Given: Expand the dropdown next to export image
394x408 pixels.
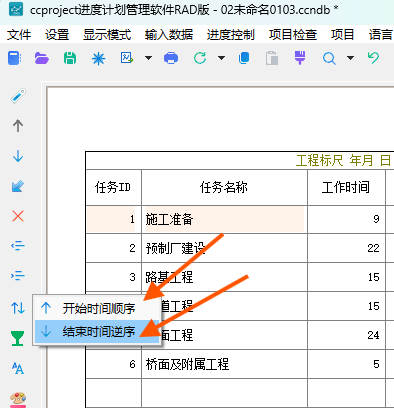Looking at the screenshot, I should 148,58.
